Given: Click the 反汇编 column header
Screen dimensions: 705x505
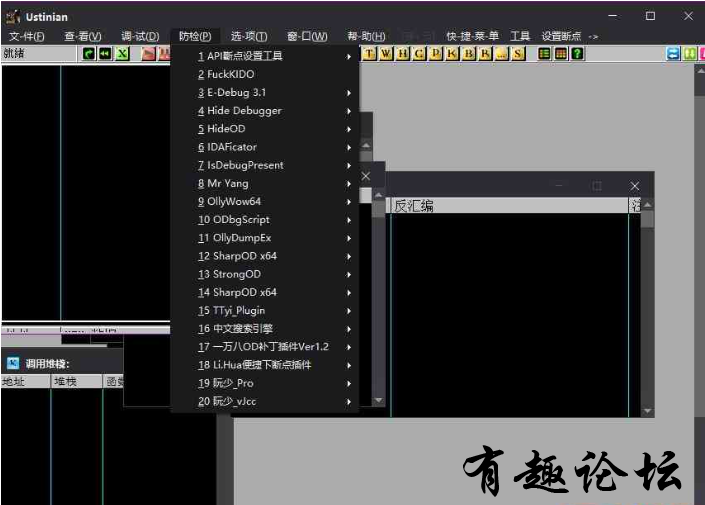Looking at the screenshot, I should click(509, 206).
